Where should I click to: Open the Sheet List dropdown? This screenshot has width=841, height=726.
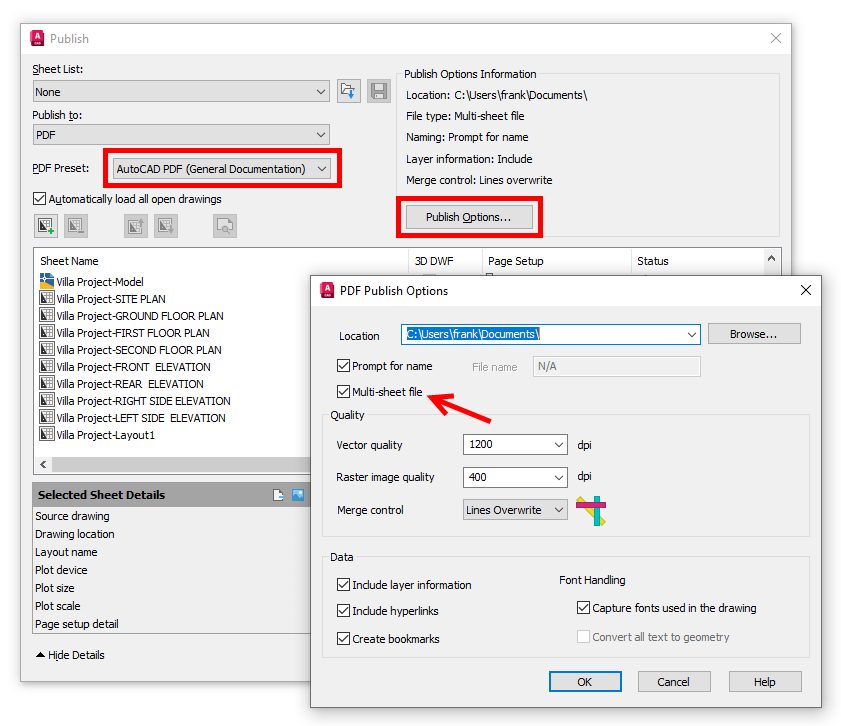tap(181, 92)
